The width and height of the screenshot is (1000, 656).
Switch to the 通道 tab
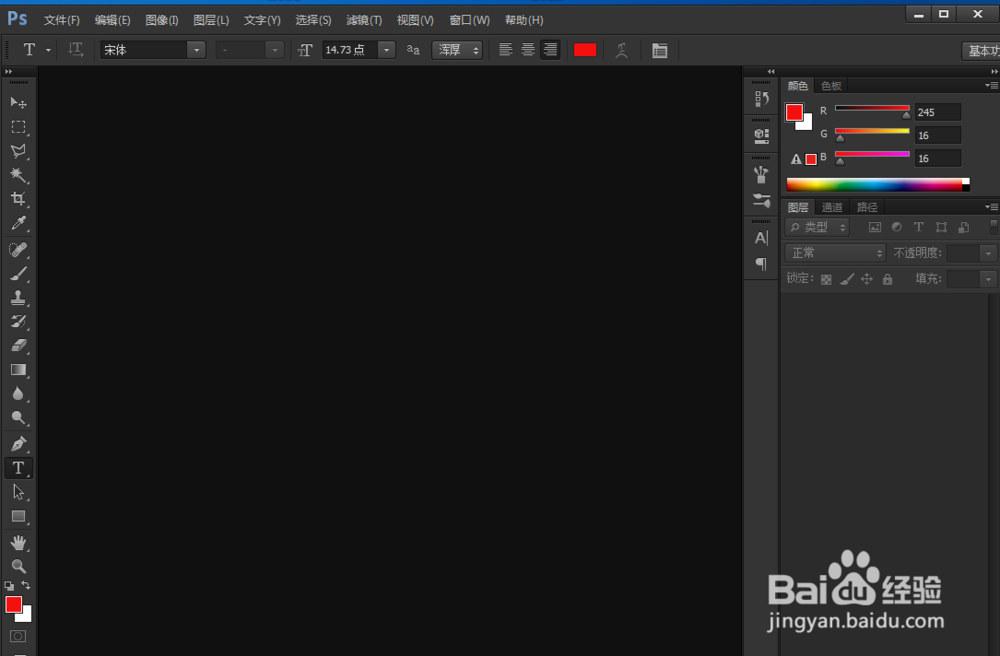(832, 207)
